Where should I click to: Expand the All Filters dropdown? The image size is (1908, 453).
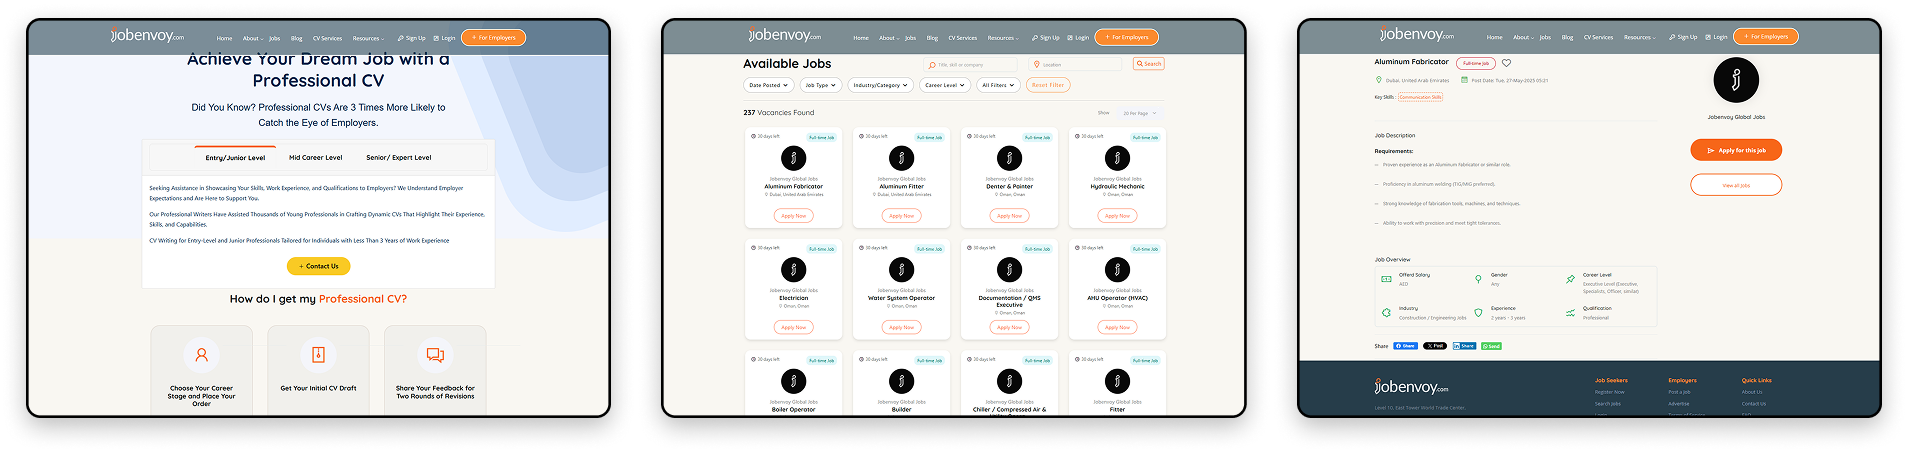coord(998,85)
